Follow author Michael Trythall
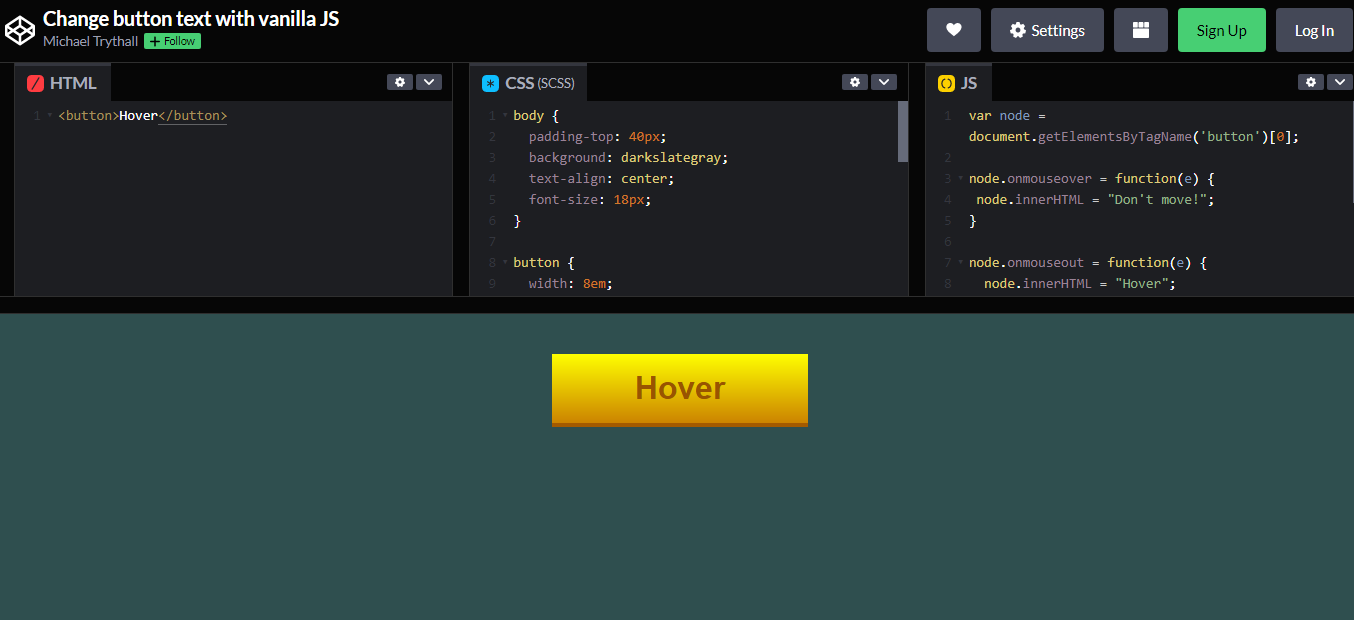The height and width of the screenshot is (620, 1354). [x=171, y=41]
